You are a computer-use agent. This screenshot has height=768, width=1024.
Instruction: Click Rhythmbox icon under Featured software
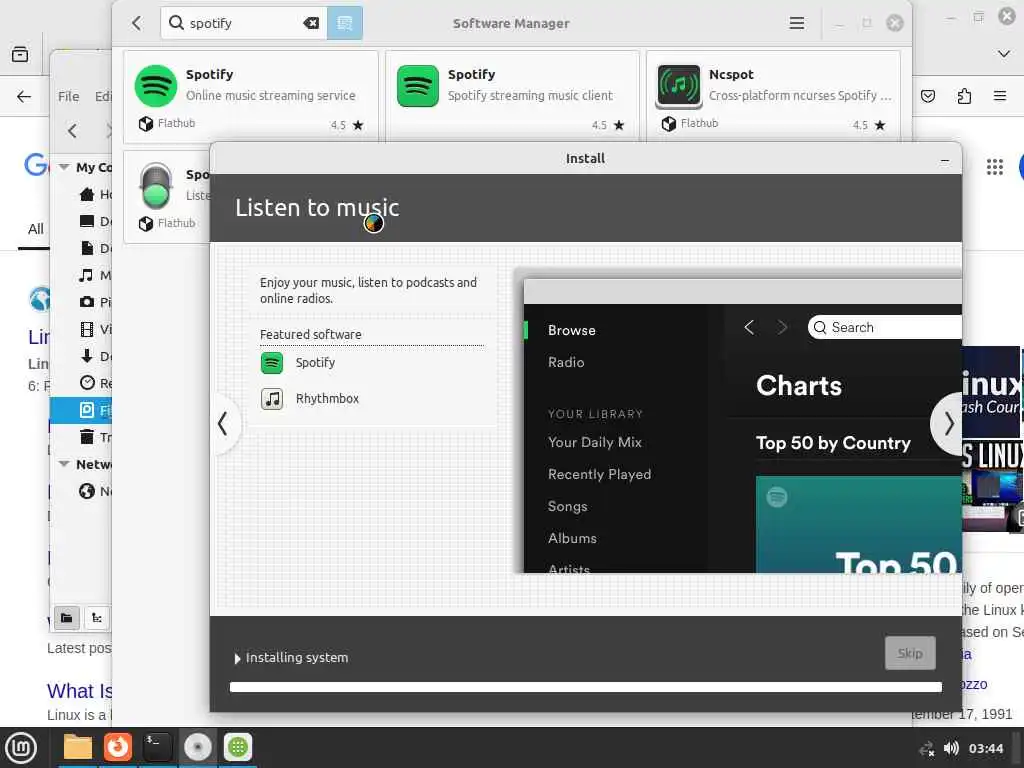pyautogui.click(x=272, y=398)
